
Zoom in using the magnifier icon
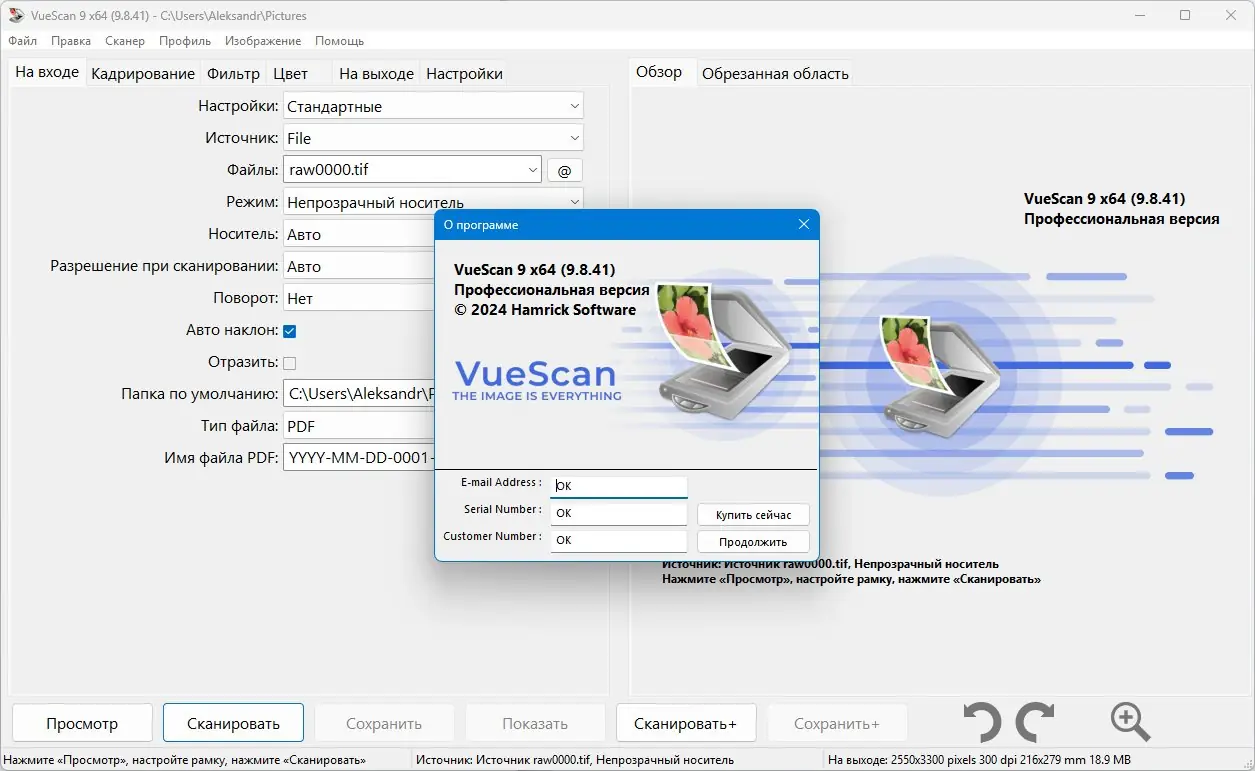click(x=1130, y=722)
